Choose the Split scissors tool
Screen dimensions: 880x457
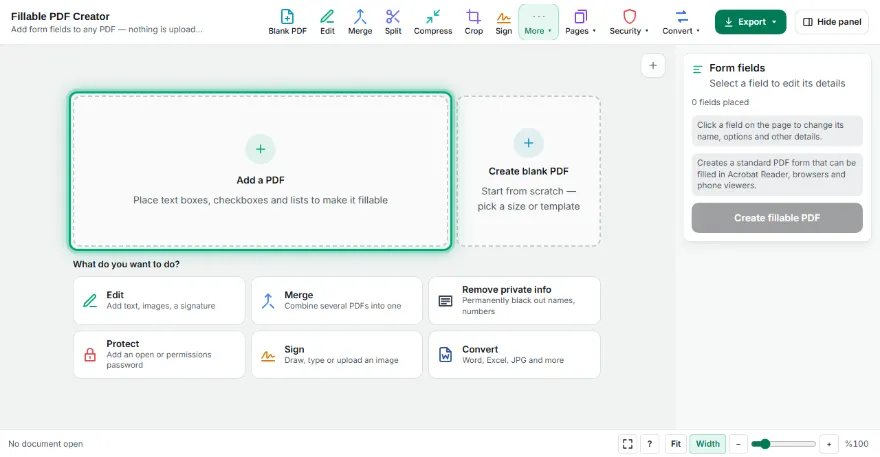(393, 22)
